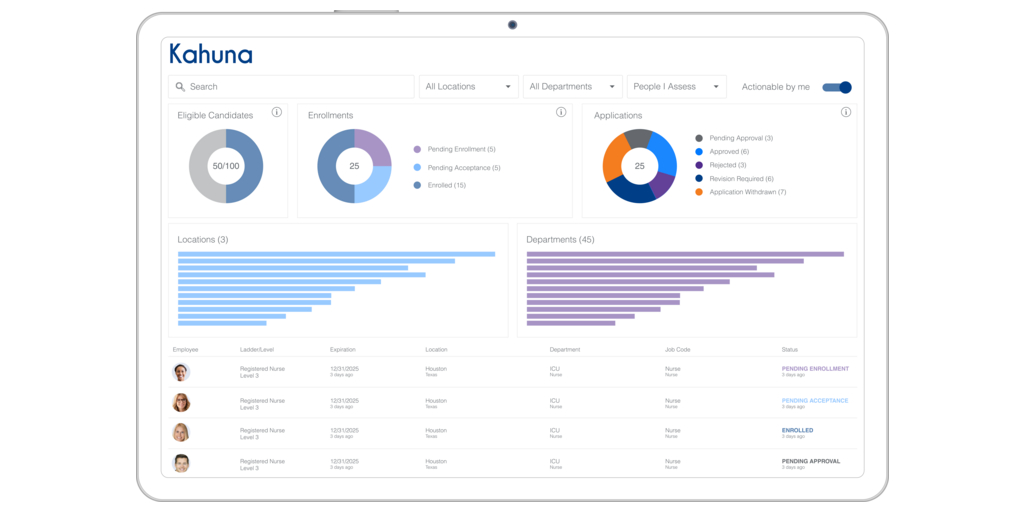Select the second employee's avatar photo
1024x512 pixels.
181,403
